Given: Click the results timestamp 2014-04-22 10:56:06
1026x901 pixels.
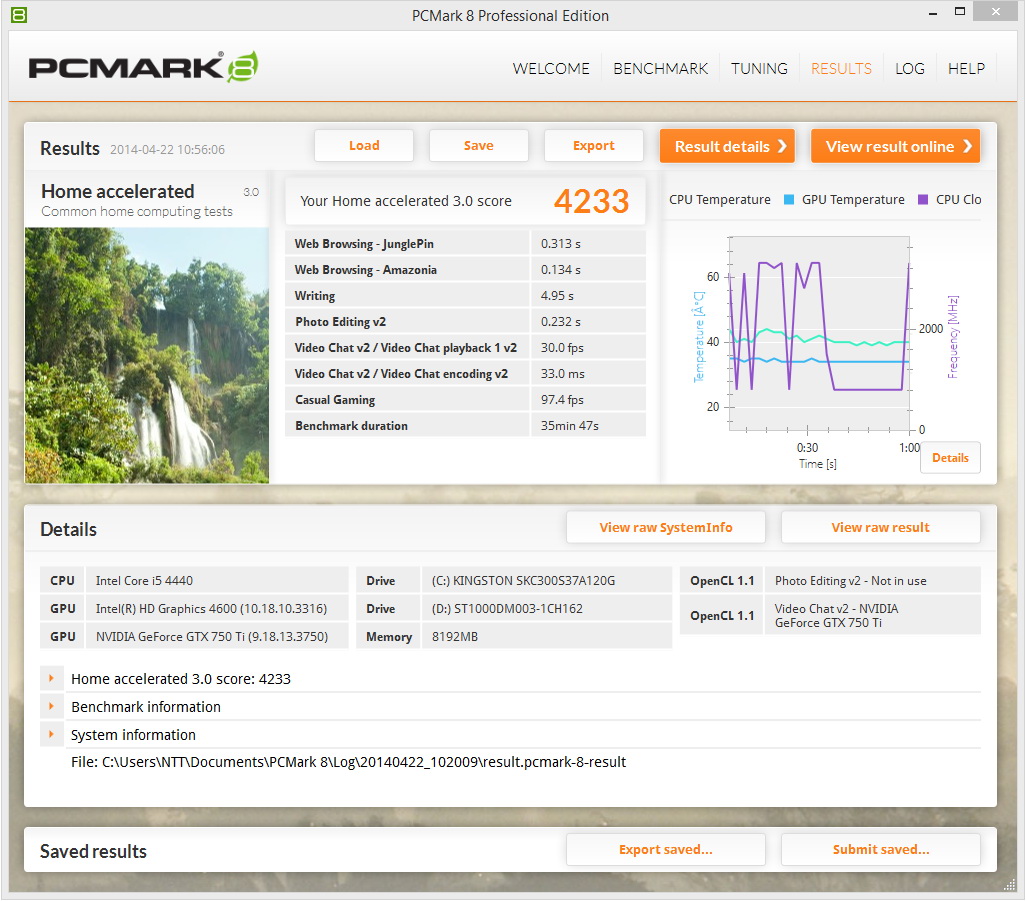Looking at the screenshot, I should pyautogui.click(x=167, y=149).
